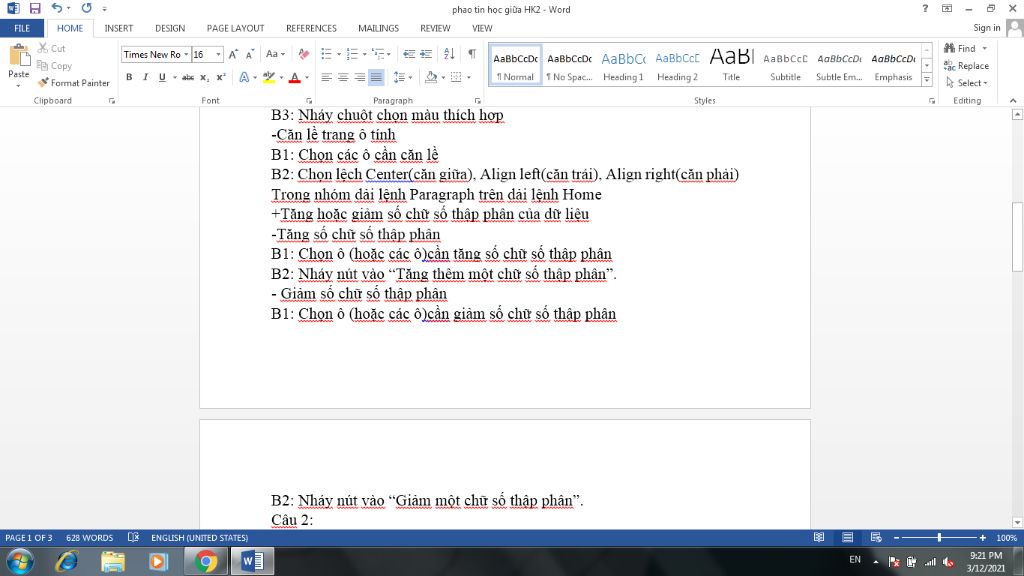Click the Numbering list icon
This screenshot has height=576, width=1024.
[x=352, y=54]
